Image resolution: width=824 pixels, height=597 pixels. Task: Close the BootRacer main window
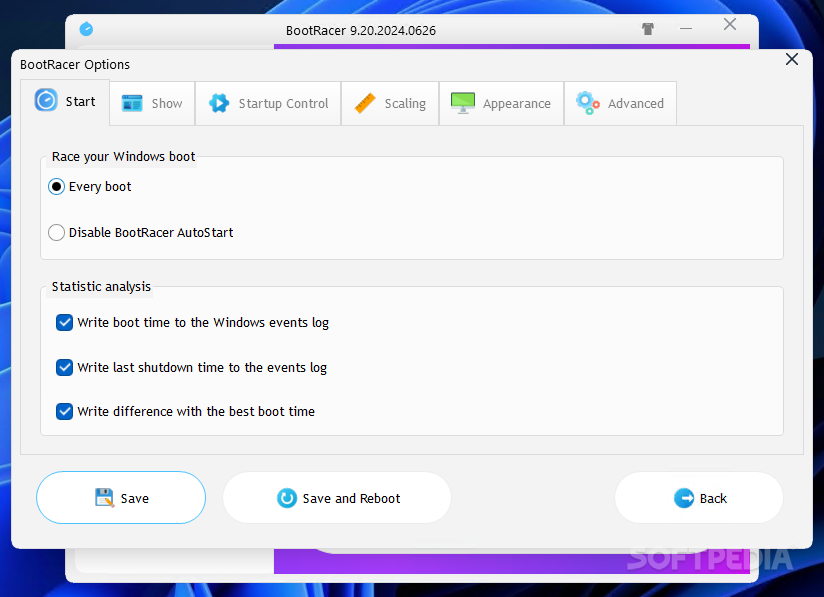(730, 24)
